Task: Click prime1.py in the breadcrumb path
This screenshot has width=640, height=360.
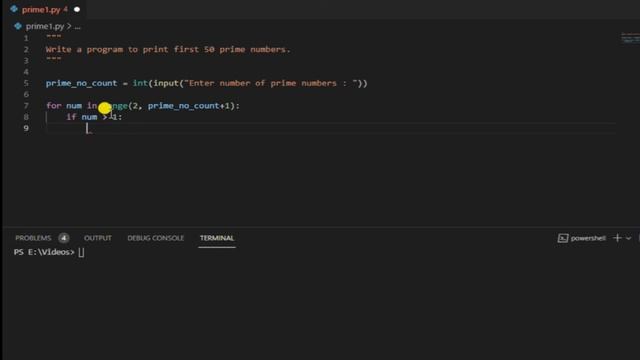Action: click(45, 26)
